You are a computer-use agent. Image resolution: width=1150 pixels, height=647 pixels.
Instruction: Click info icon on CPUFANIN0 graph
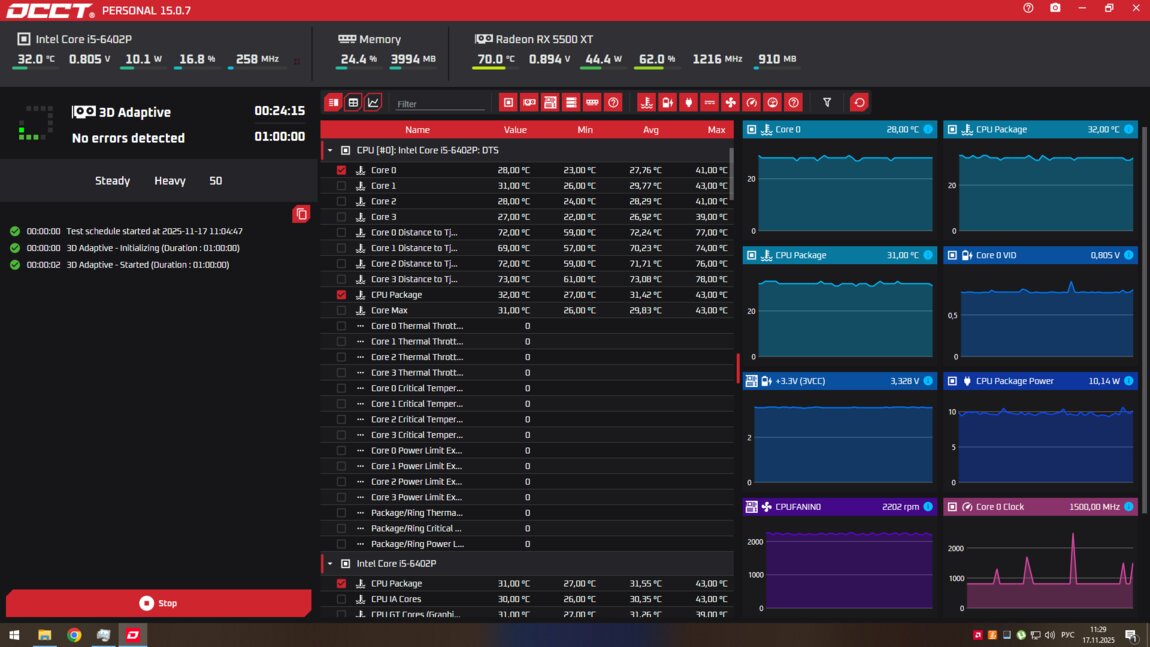928,507
